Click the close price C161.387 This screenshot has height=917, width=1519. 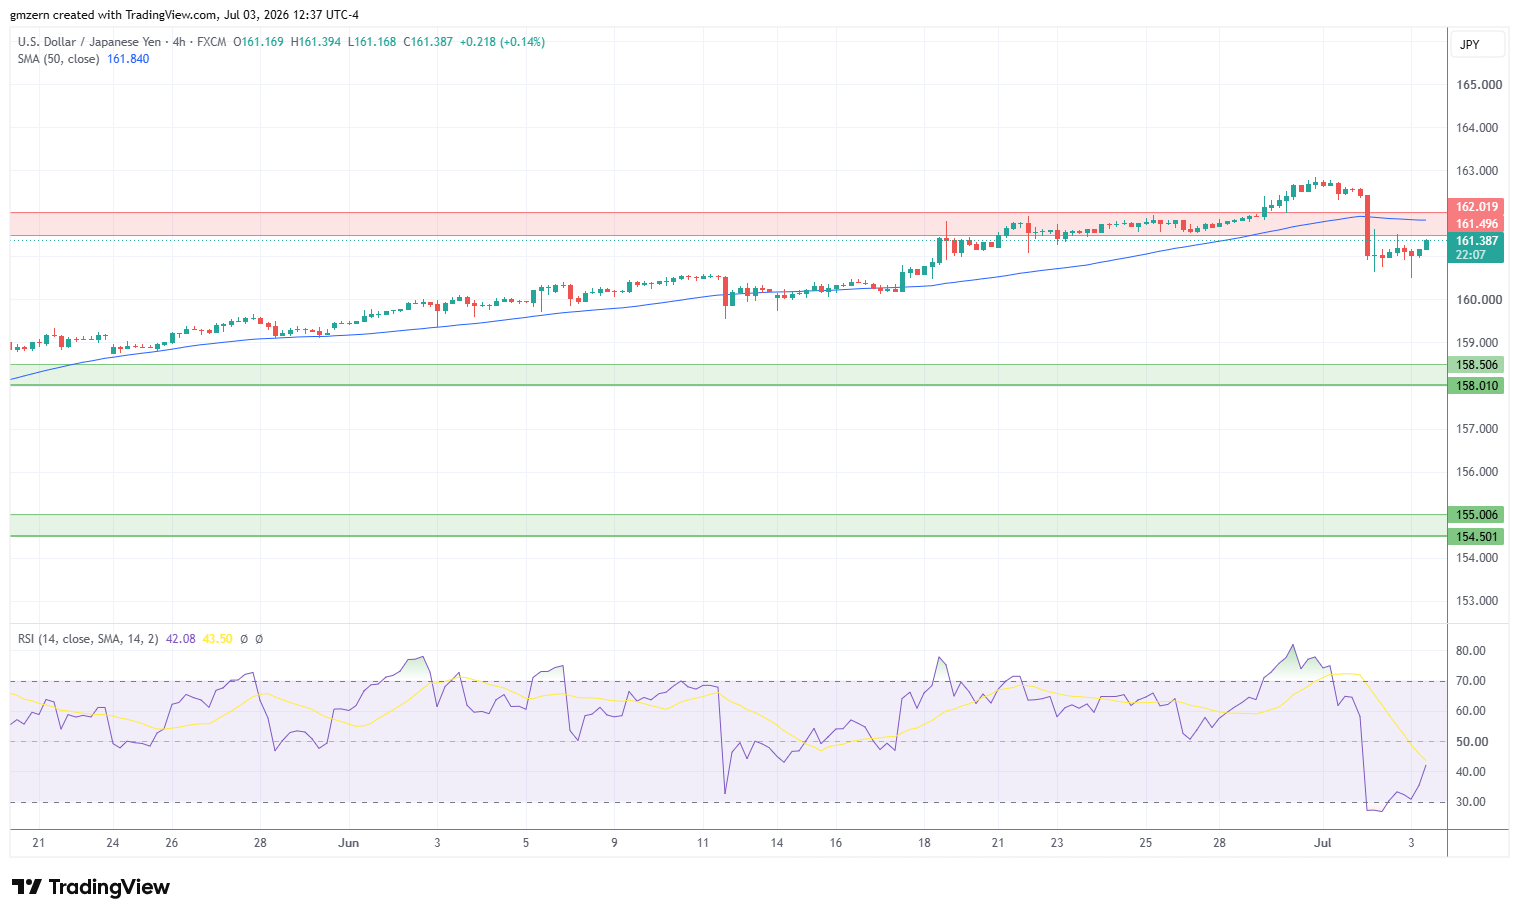click(x=427, y=42)
